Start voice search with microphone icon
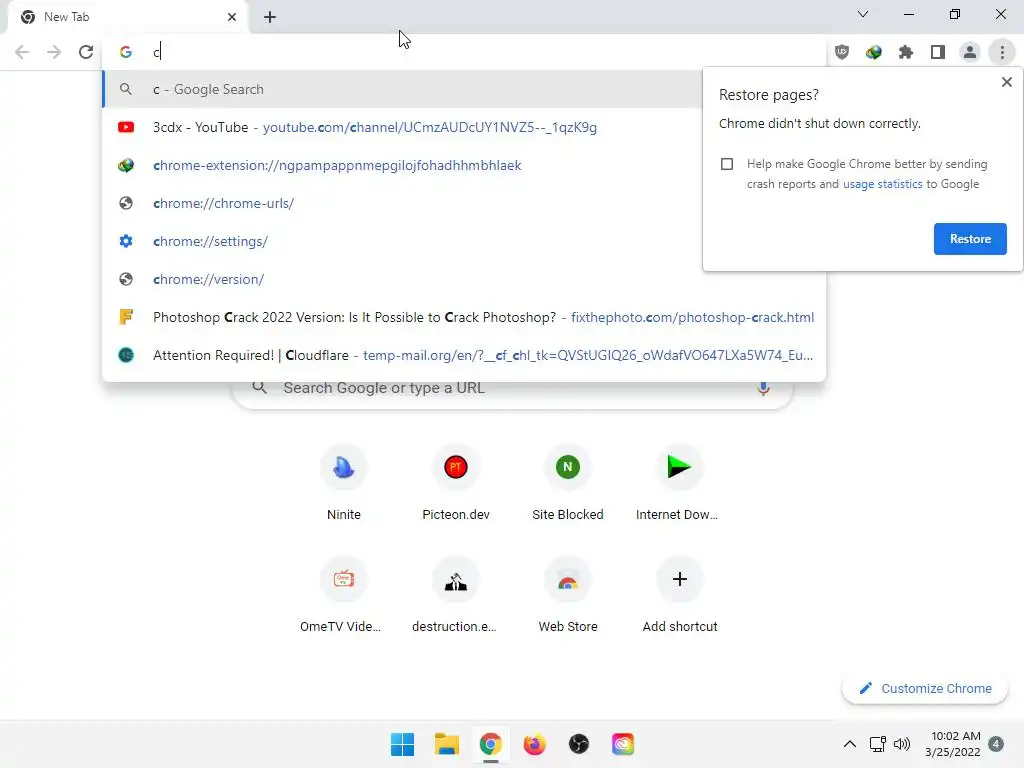1024x768 pixels. pyautogui.click(x=763, y=388)
